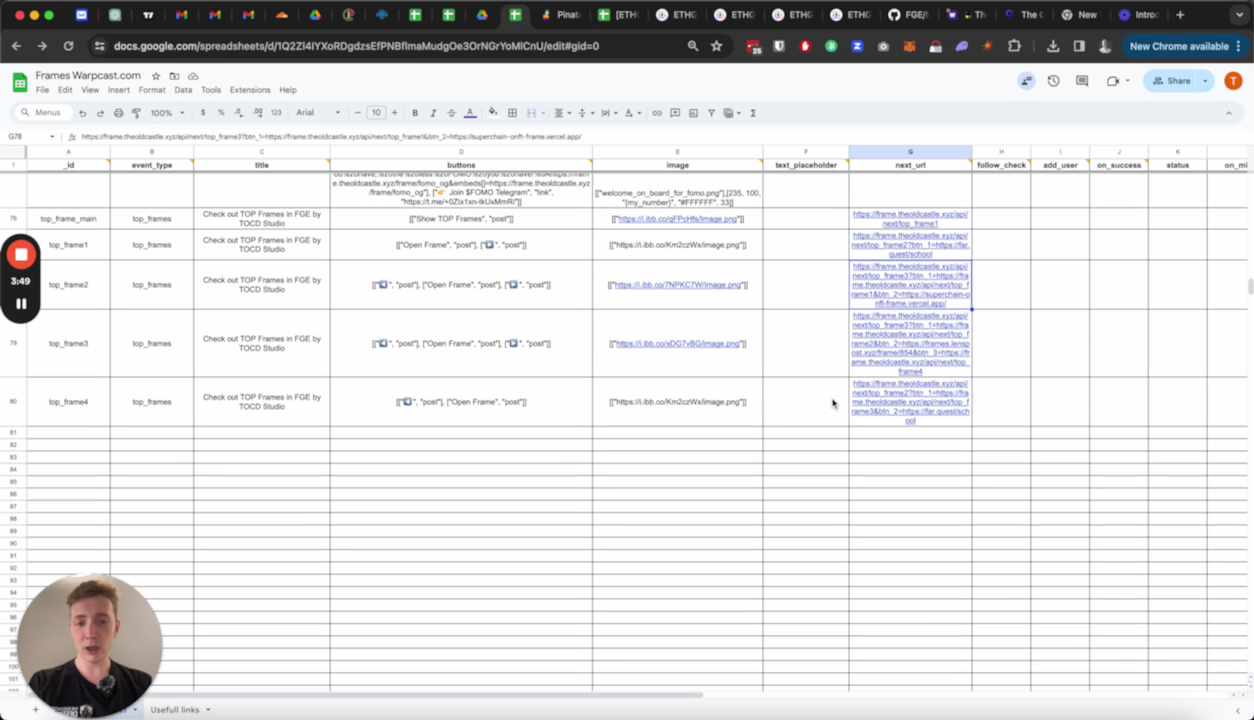The image size is (1254, 720).
Task: Increase font size with plus
Action: pyautogui.click(x=395, y=113)
